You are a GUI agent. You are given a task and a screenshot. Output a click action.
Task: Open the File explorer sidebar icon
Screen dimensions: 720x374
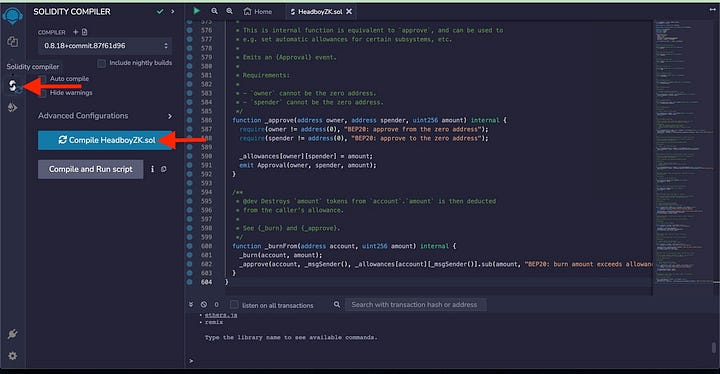12,41
